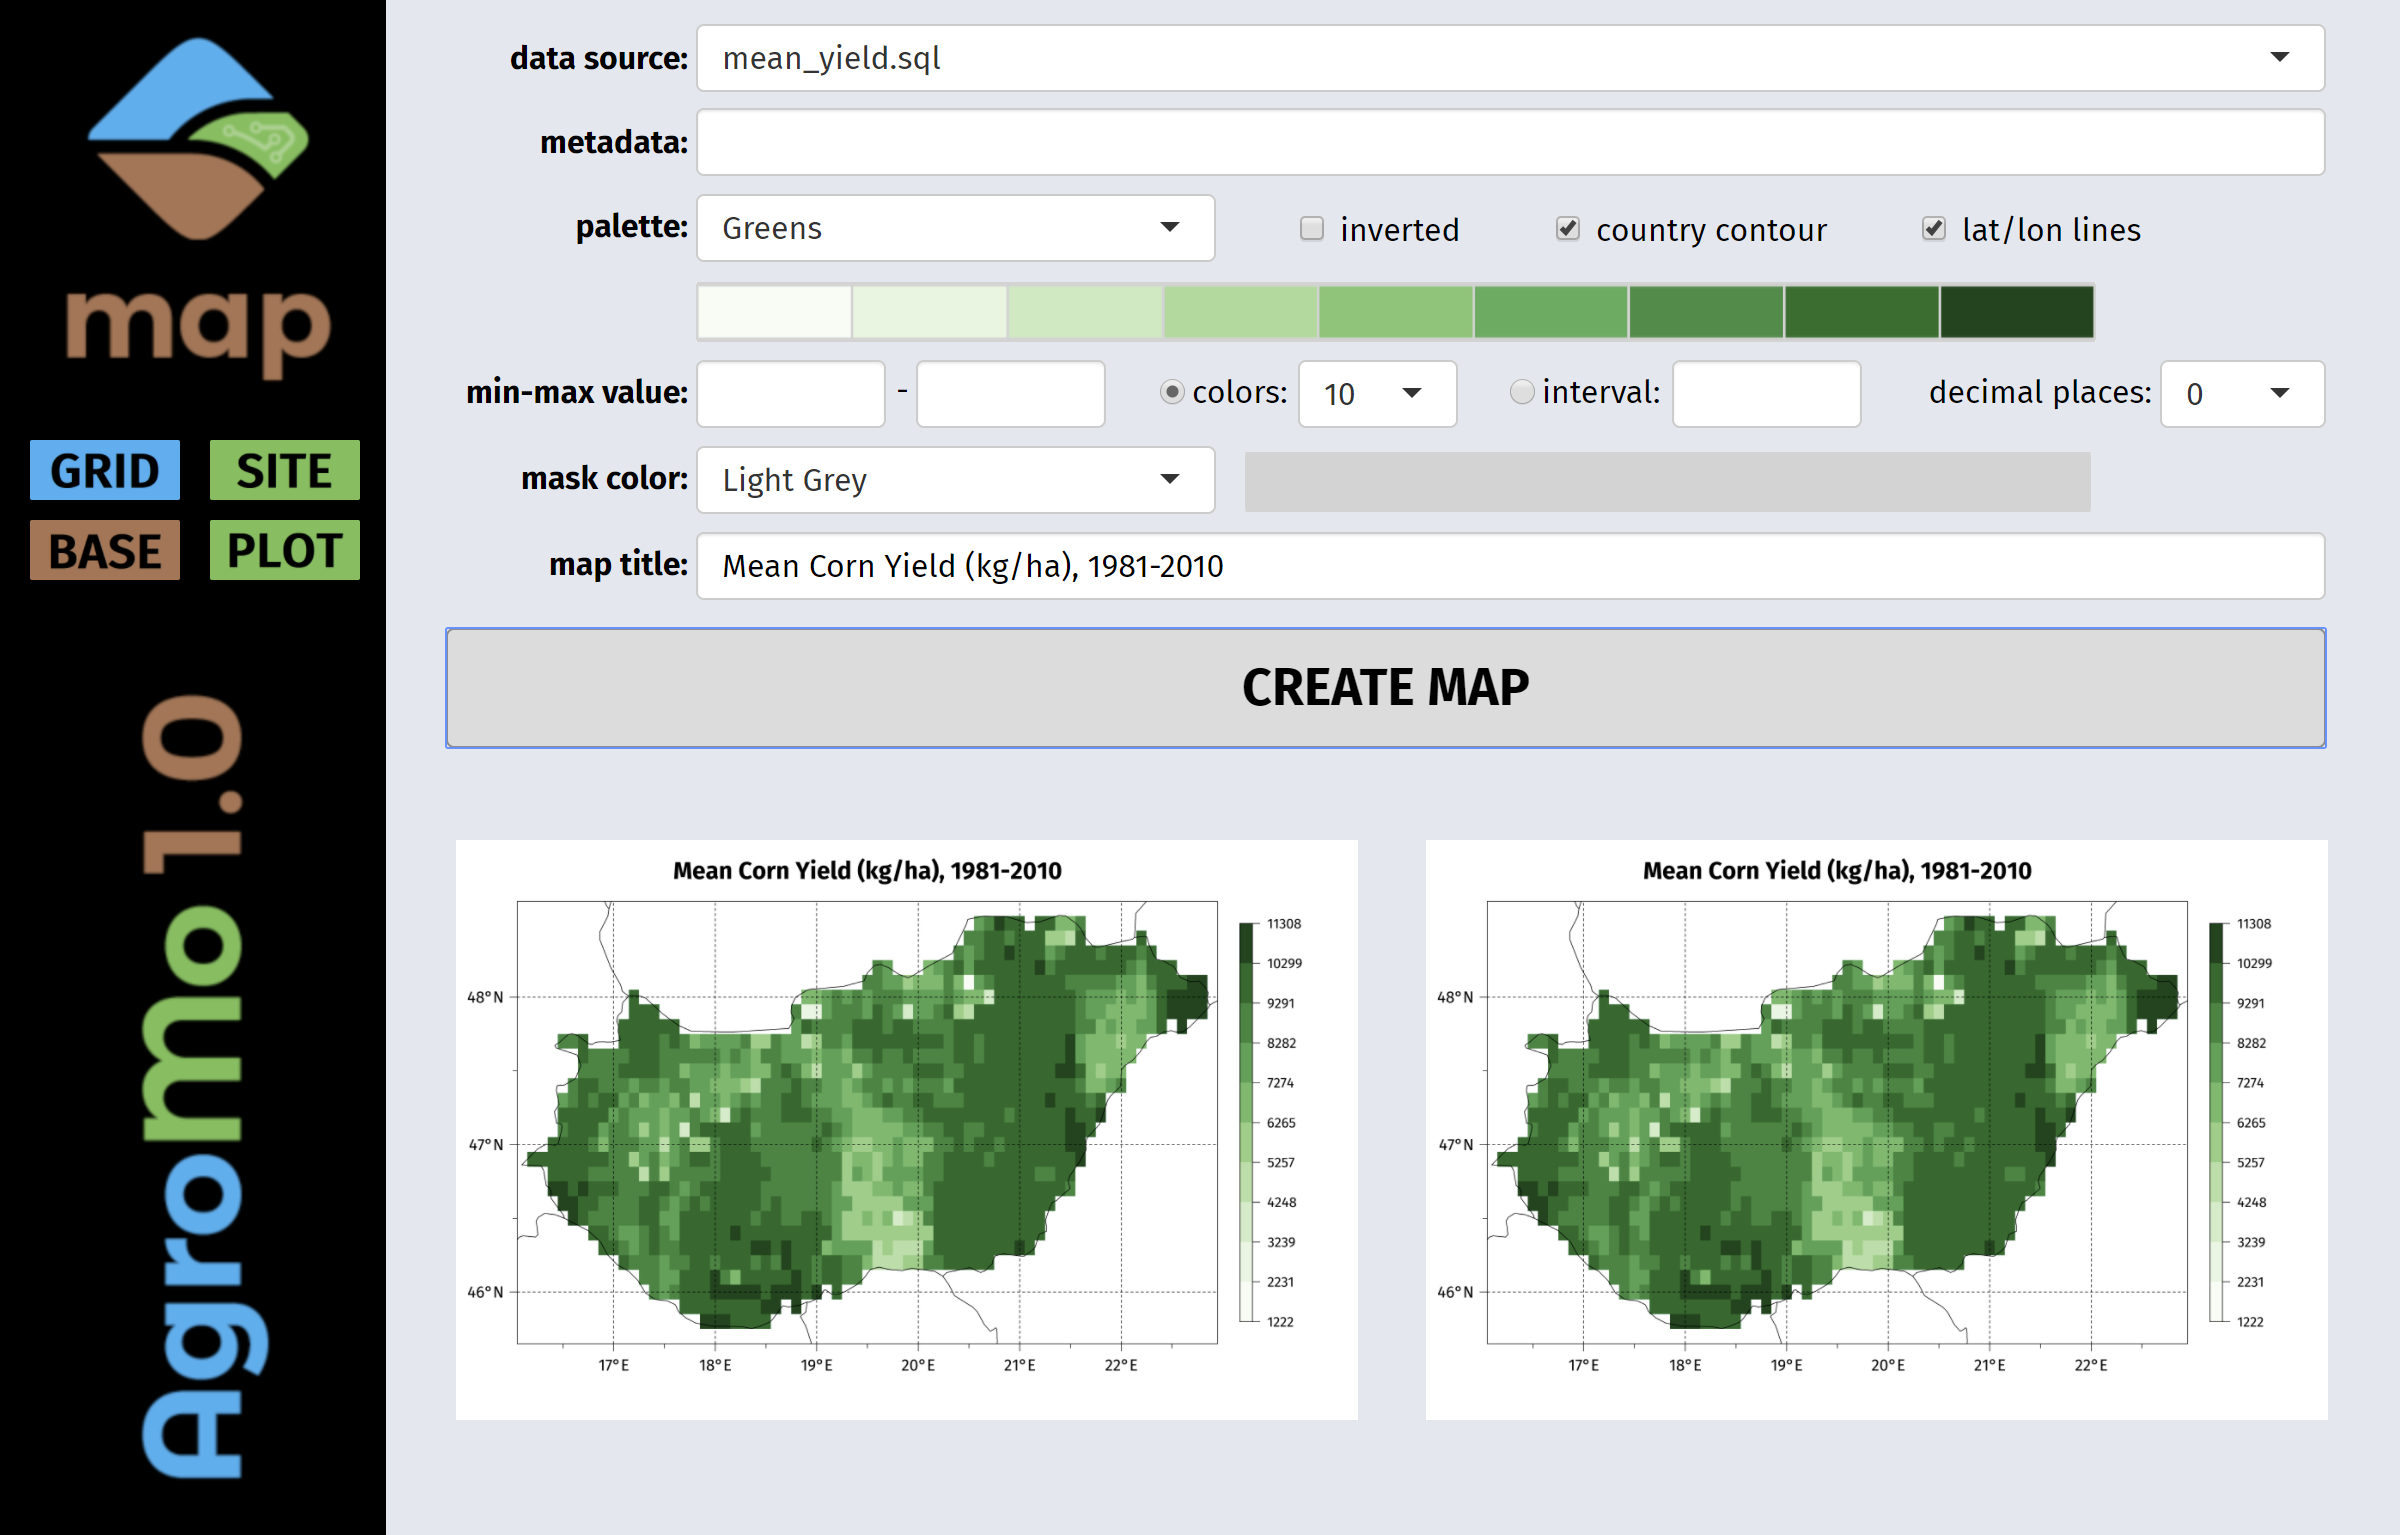
Task: Click the map title text field
Action: [x=1510, y=566]
